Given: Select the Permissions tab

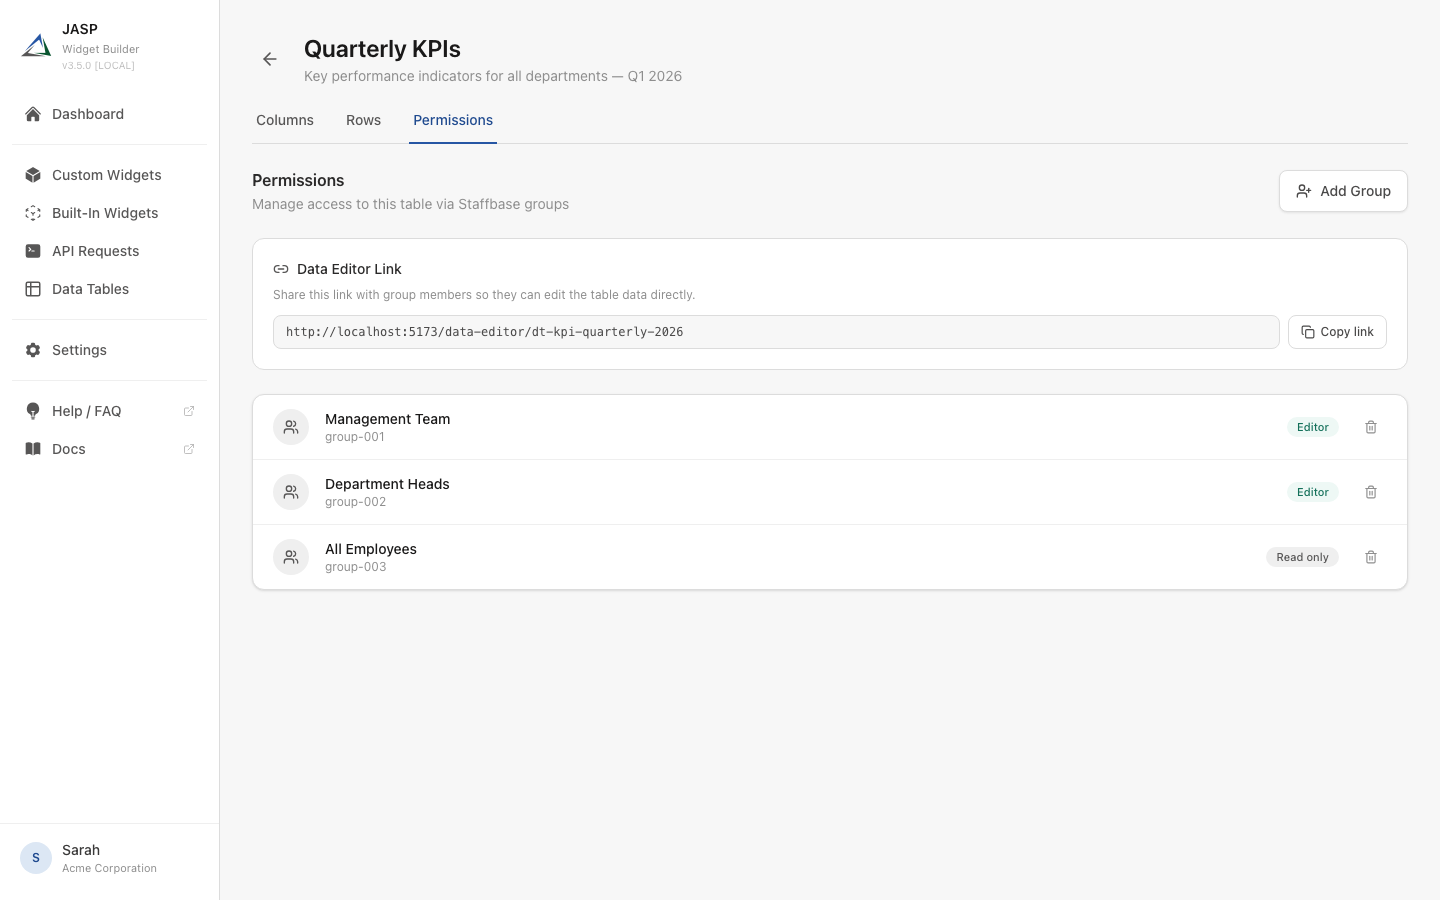Looking at the screenshot, I should [453, 120].
